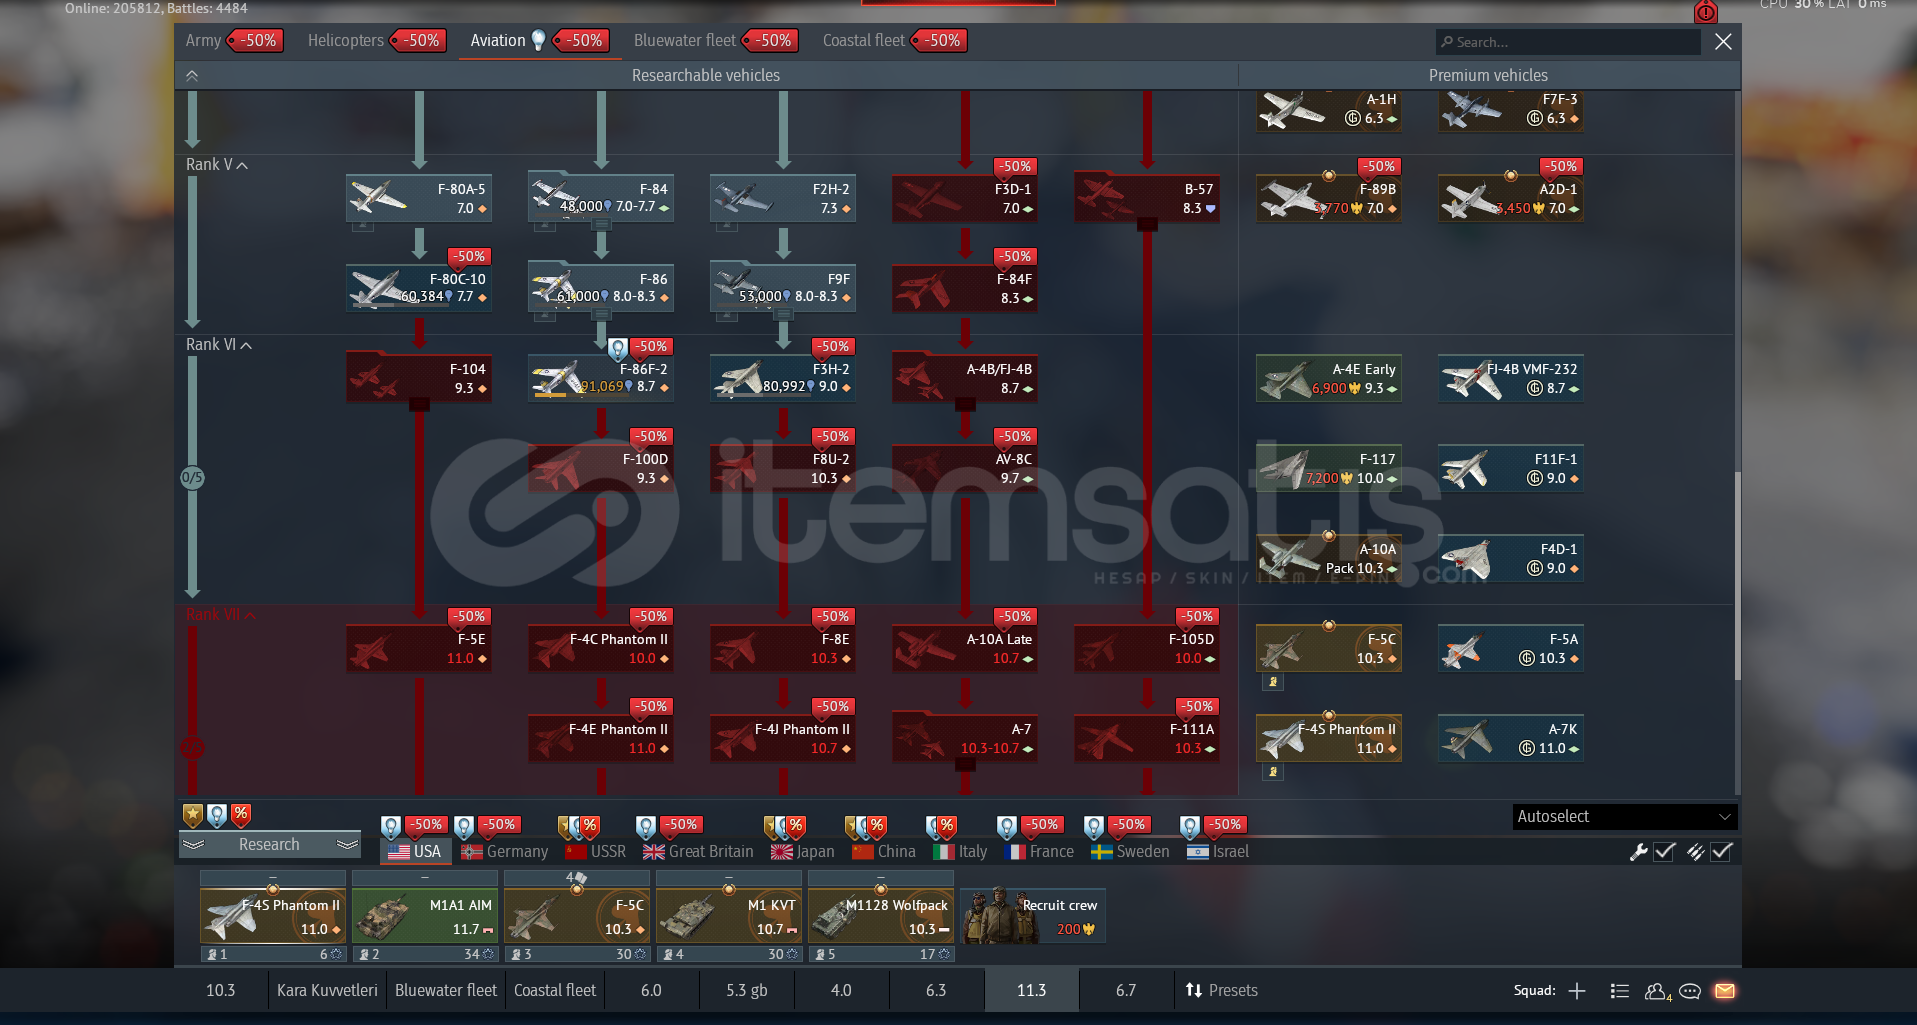The image size is (1917, 1025).
Task: Open the Autoselect dropdown
Action: (x=1624, y=817)
